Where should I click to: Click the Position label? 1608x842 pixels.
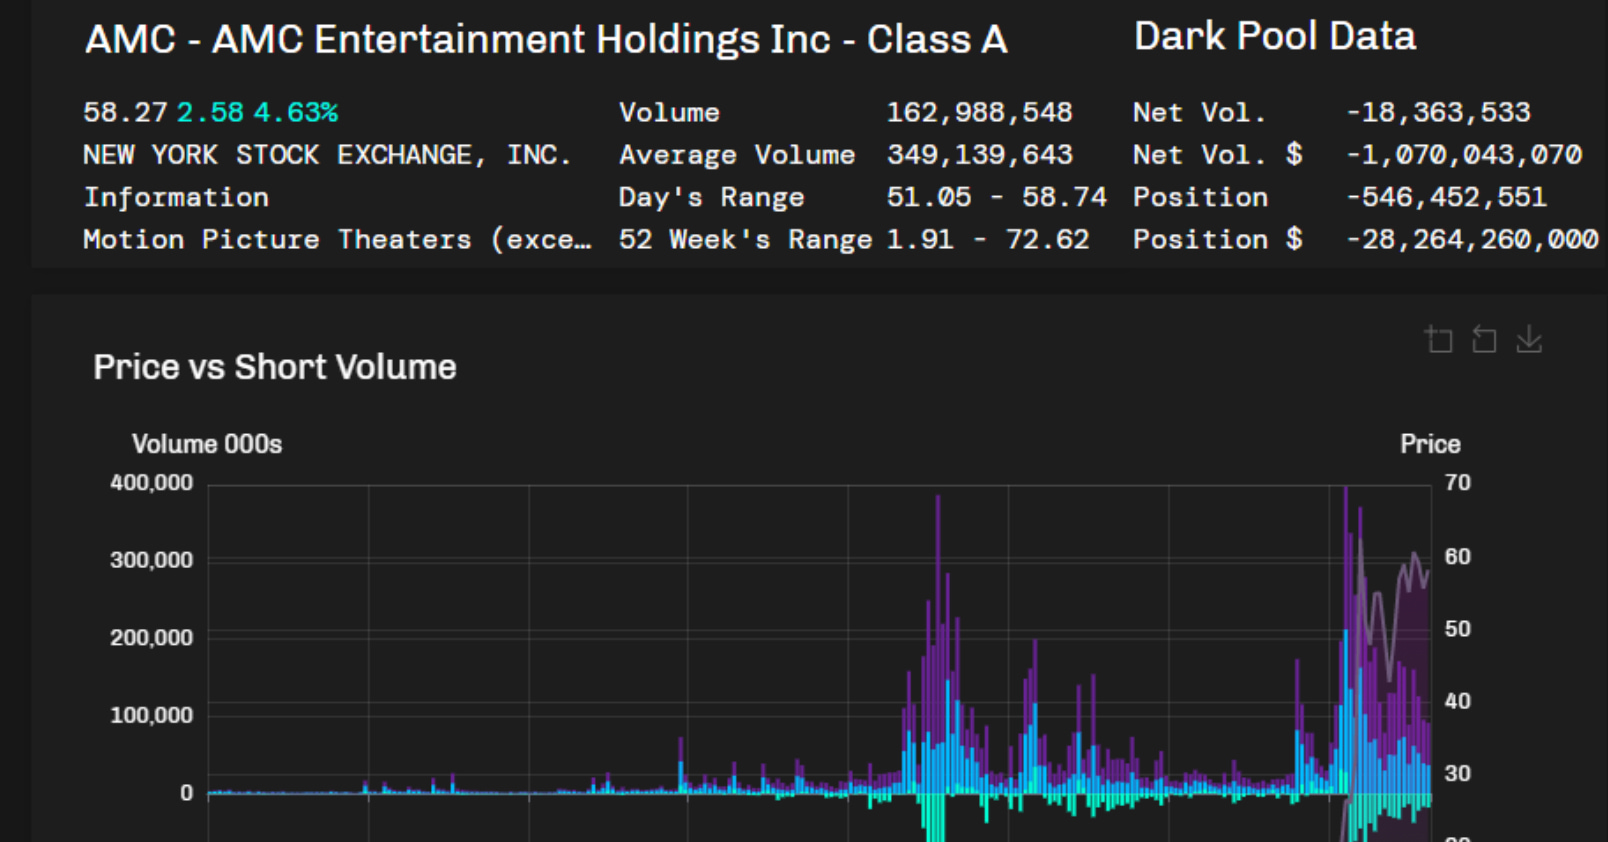pos(1200,197)
